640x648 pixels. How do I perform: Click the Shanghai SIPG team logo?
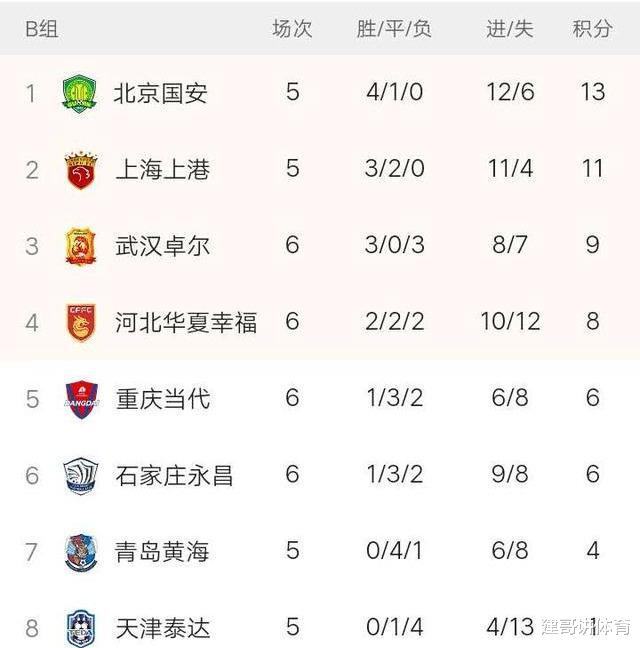coord(80,170)
